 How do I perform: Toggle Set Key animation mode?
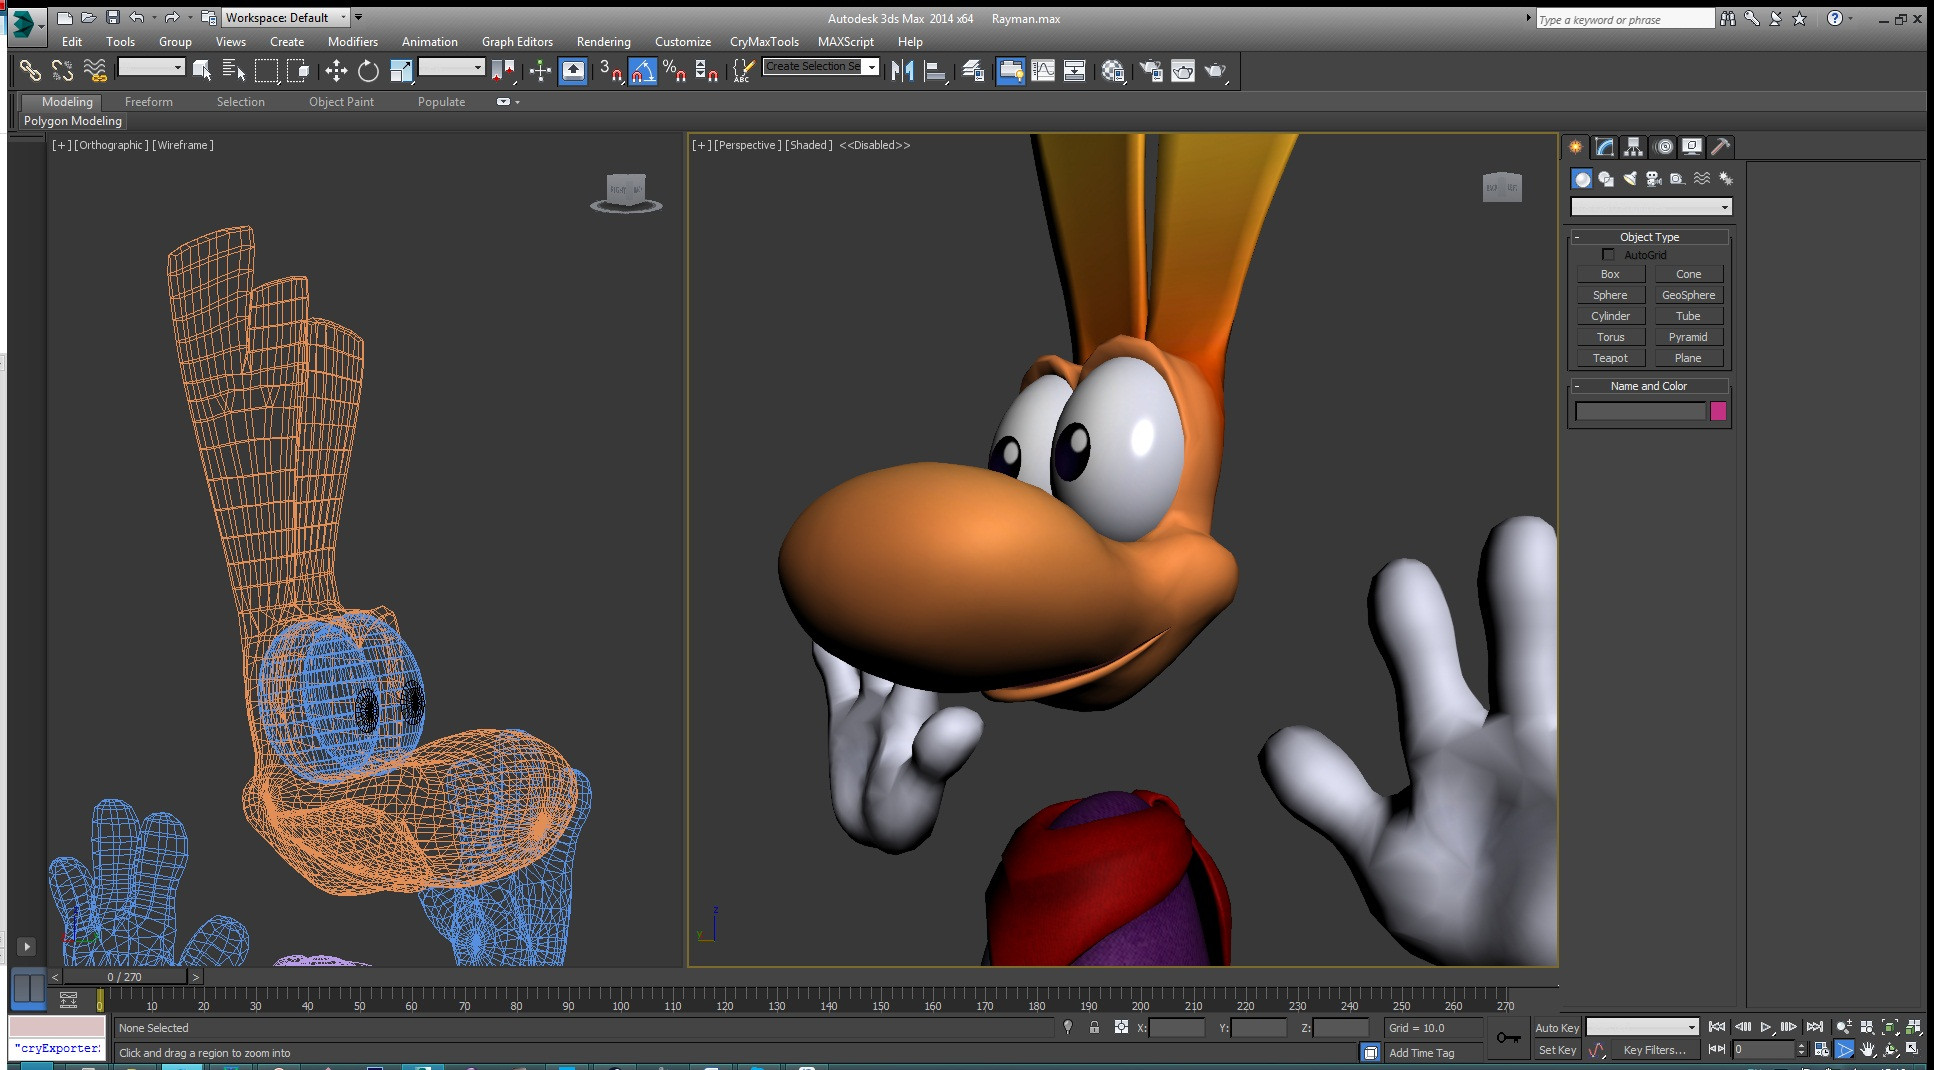[x=1557, y=1050]
